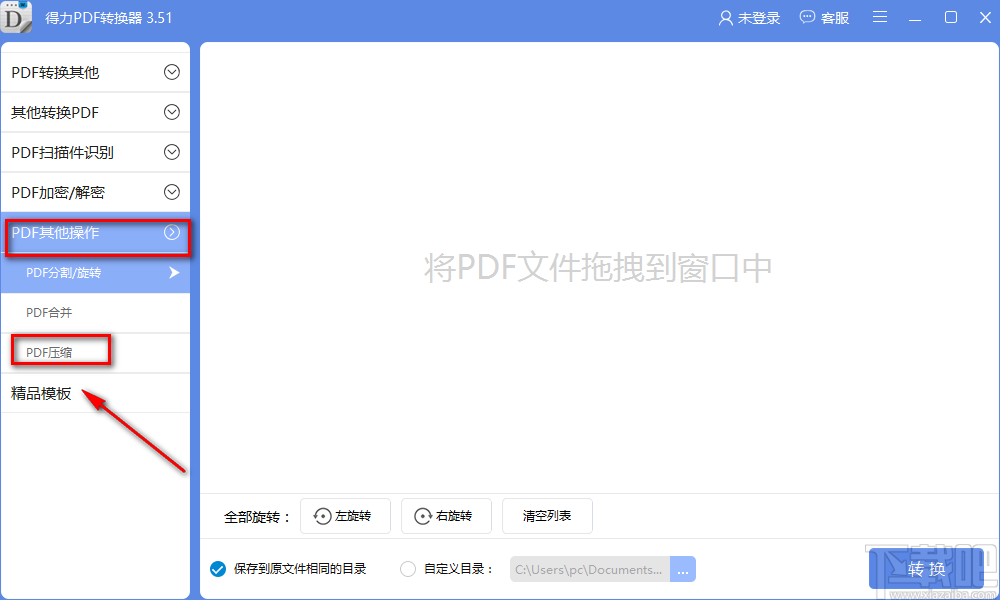Open the hamburger main menu

point(879,17)
